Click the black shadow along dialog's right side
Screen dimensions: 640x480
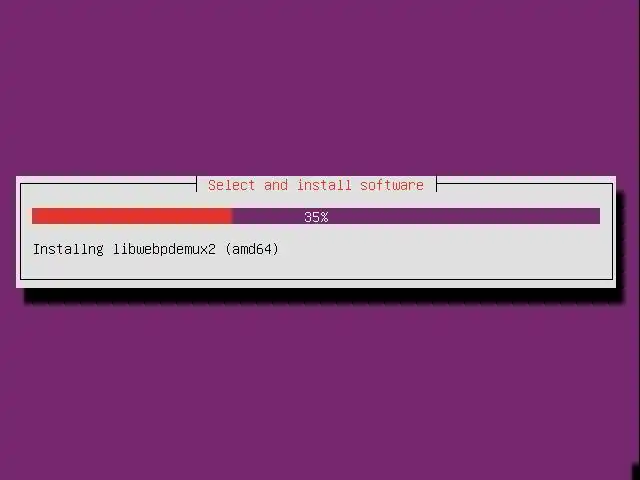(620, 241)
